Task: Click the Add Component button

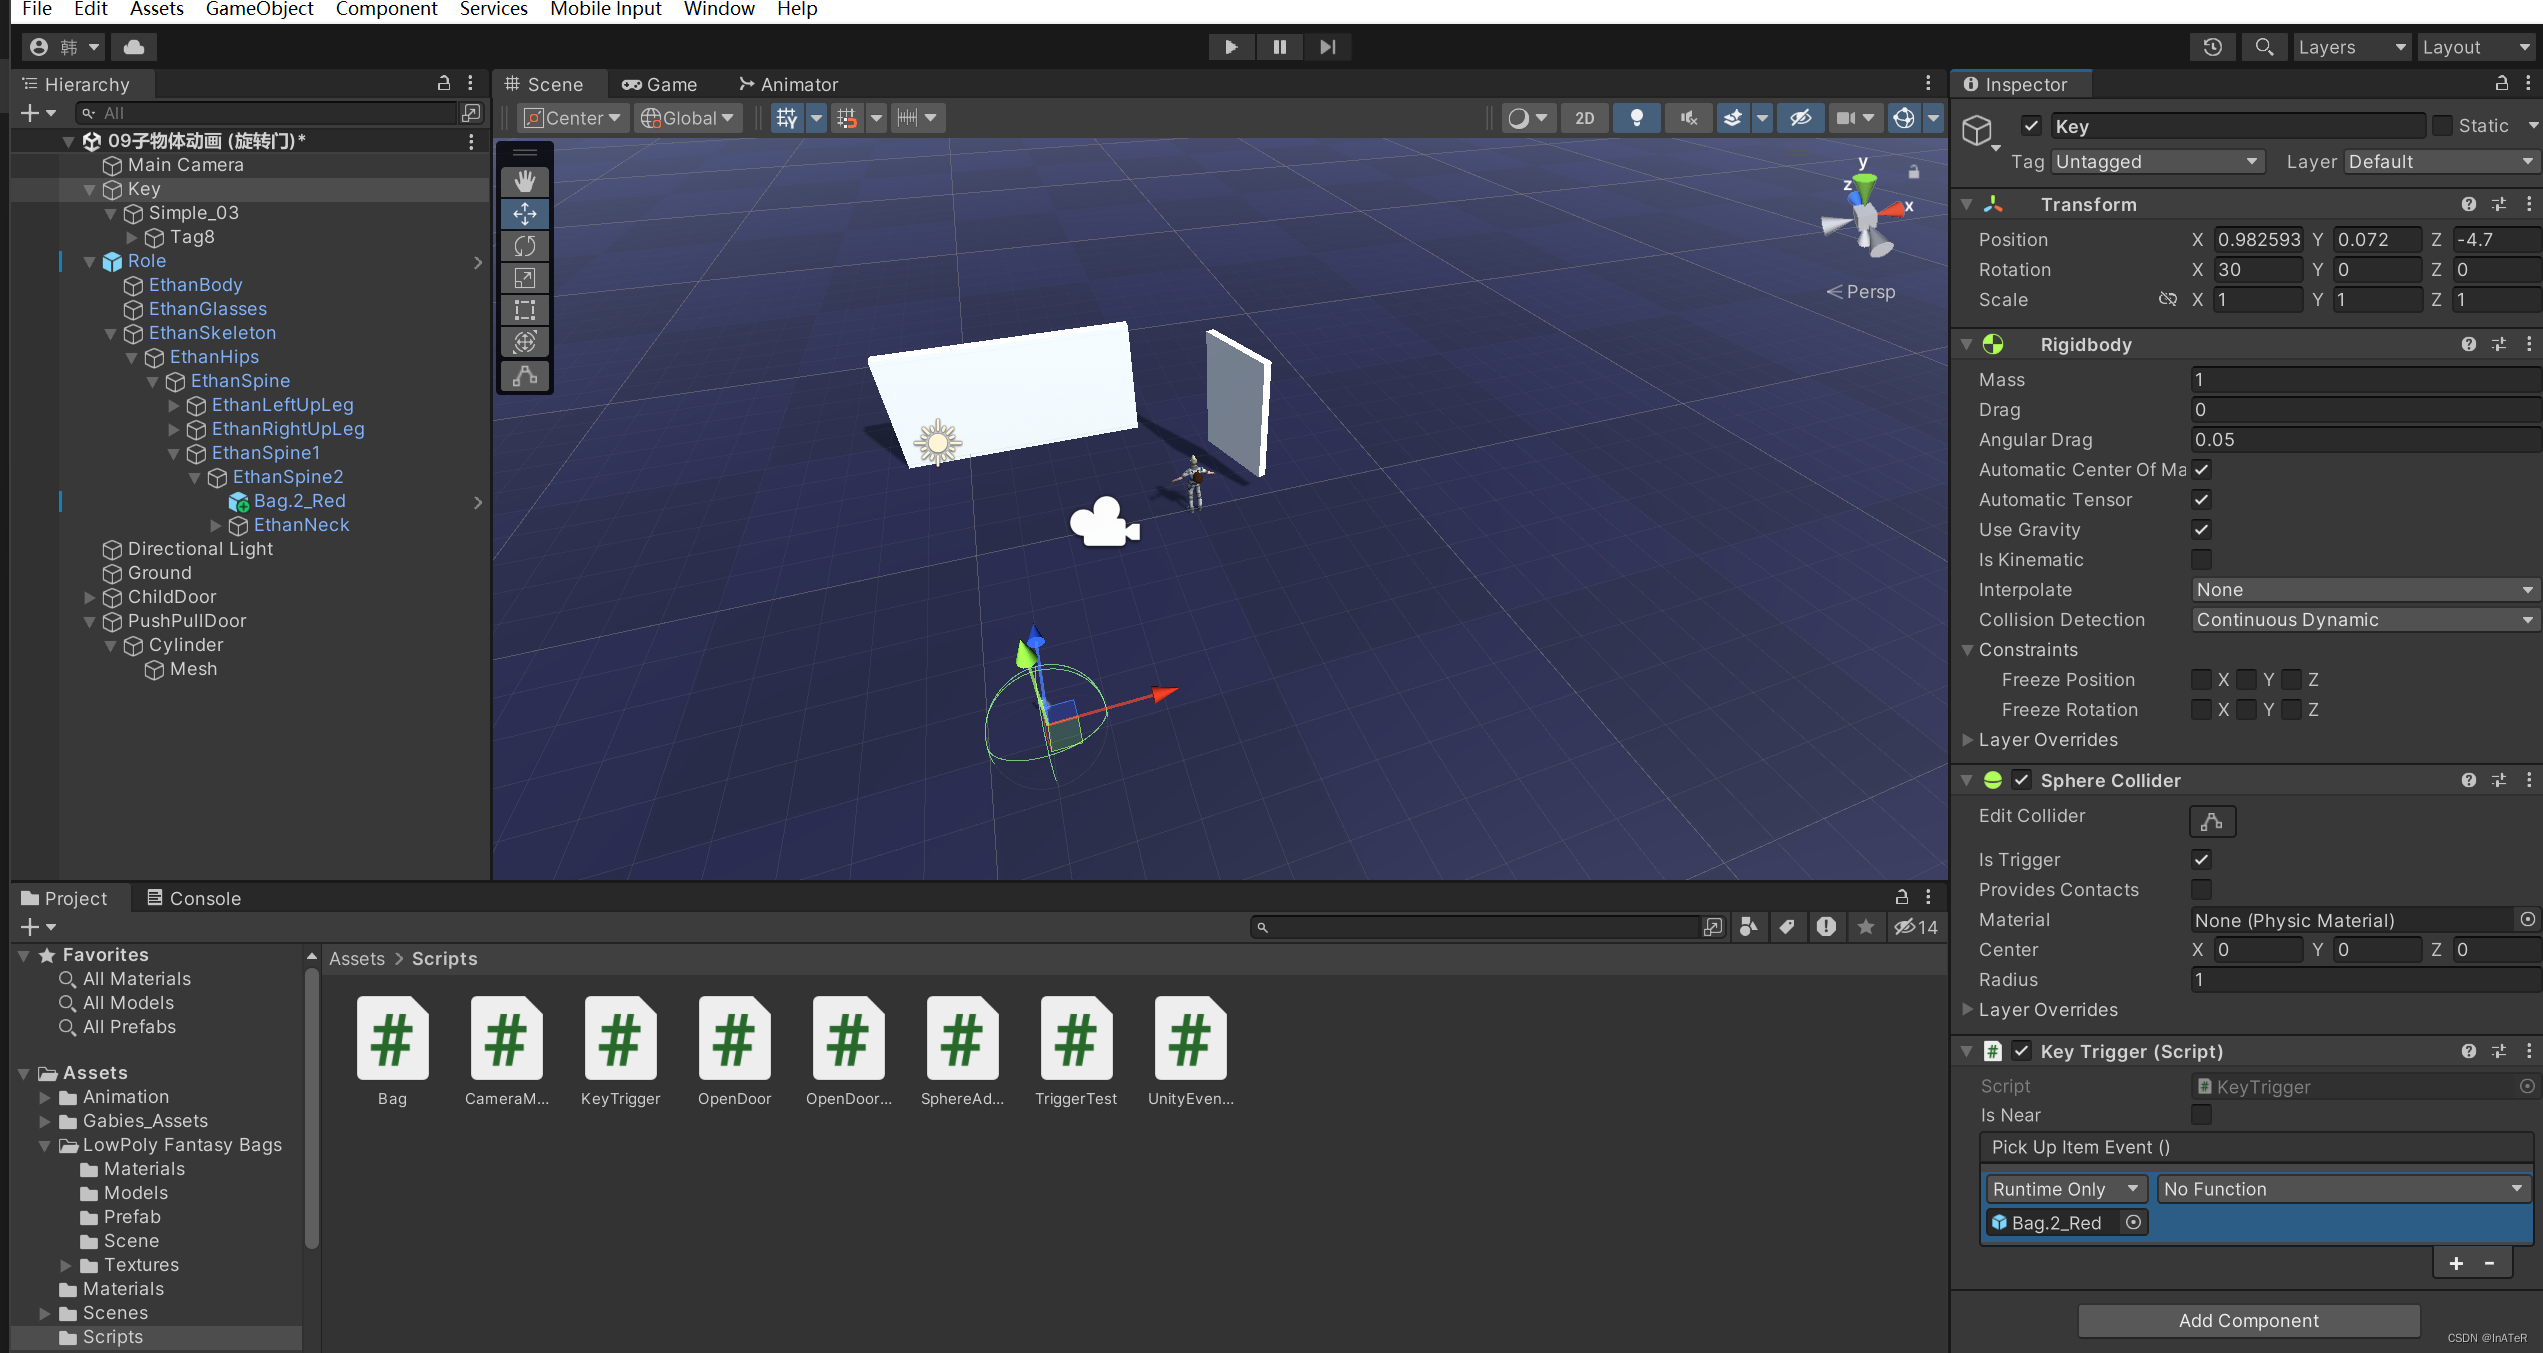Action: (2248, 1320)
